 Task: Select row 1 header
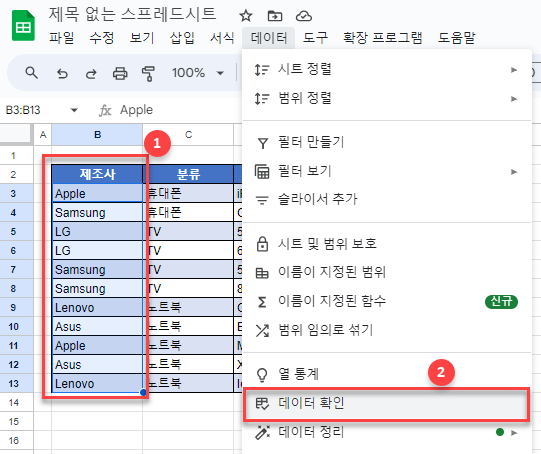point(14,156)
